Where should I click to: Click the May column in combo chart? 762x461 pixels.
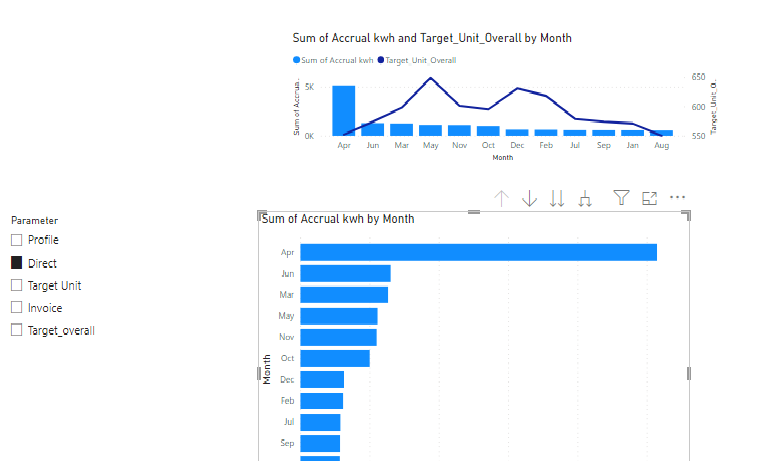[x=431, y=131]
